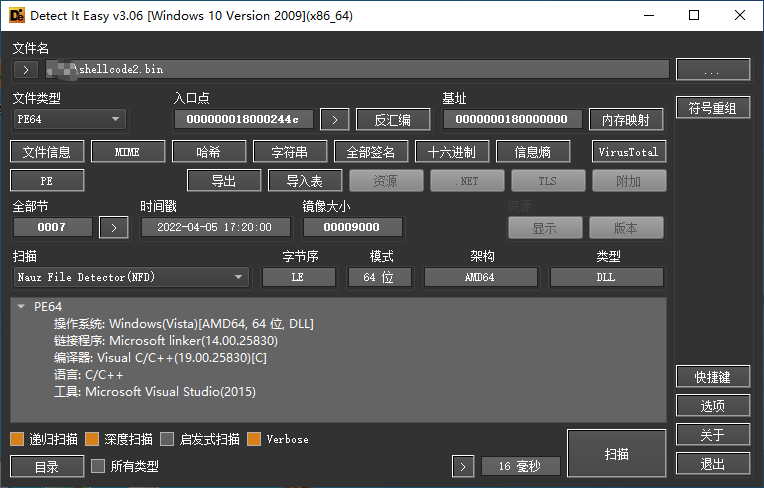This screenshot has height=488, width=764.
Task: Select the 语言: C/C++ result row
Action: coord(89,375)
